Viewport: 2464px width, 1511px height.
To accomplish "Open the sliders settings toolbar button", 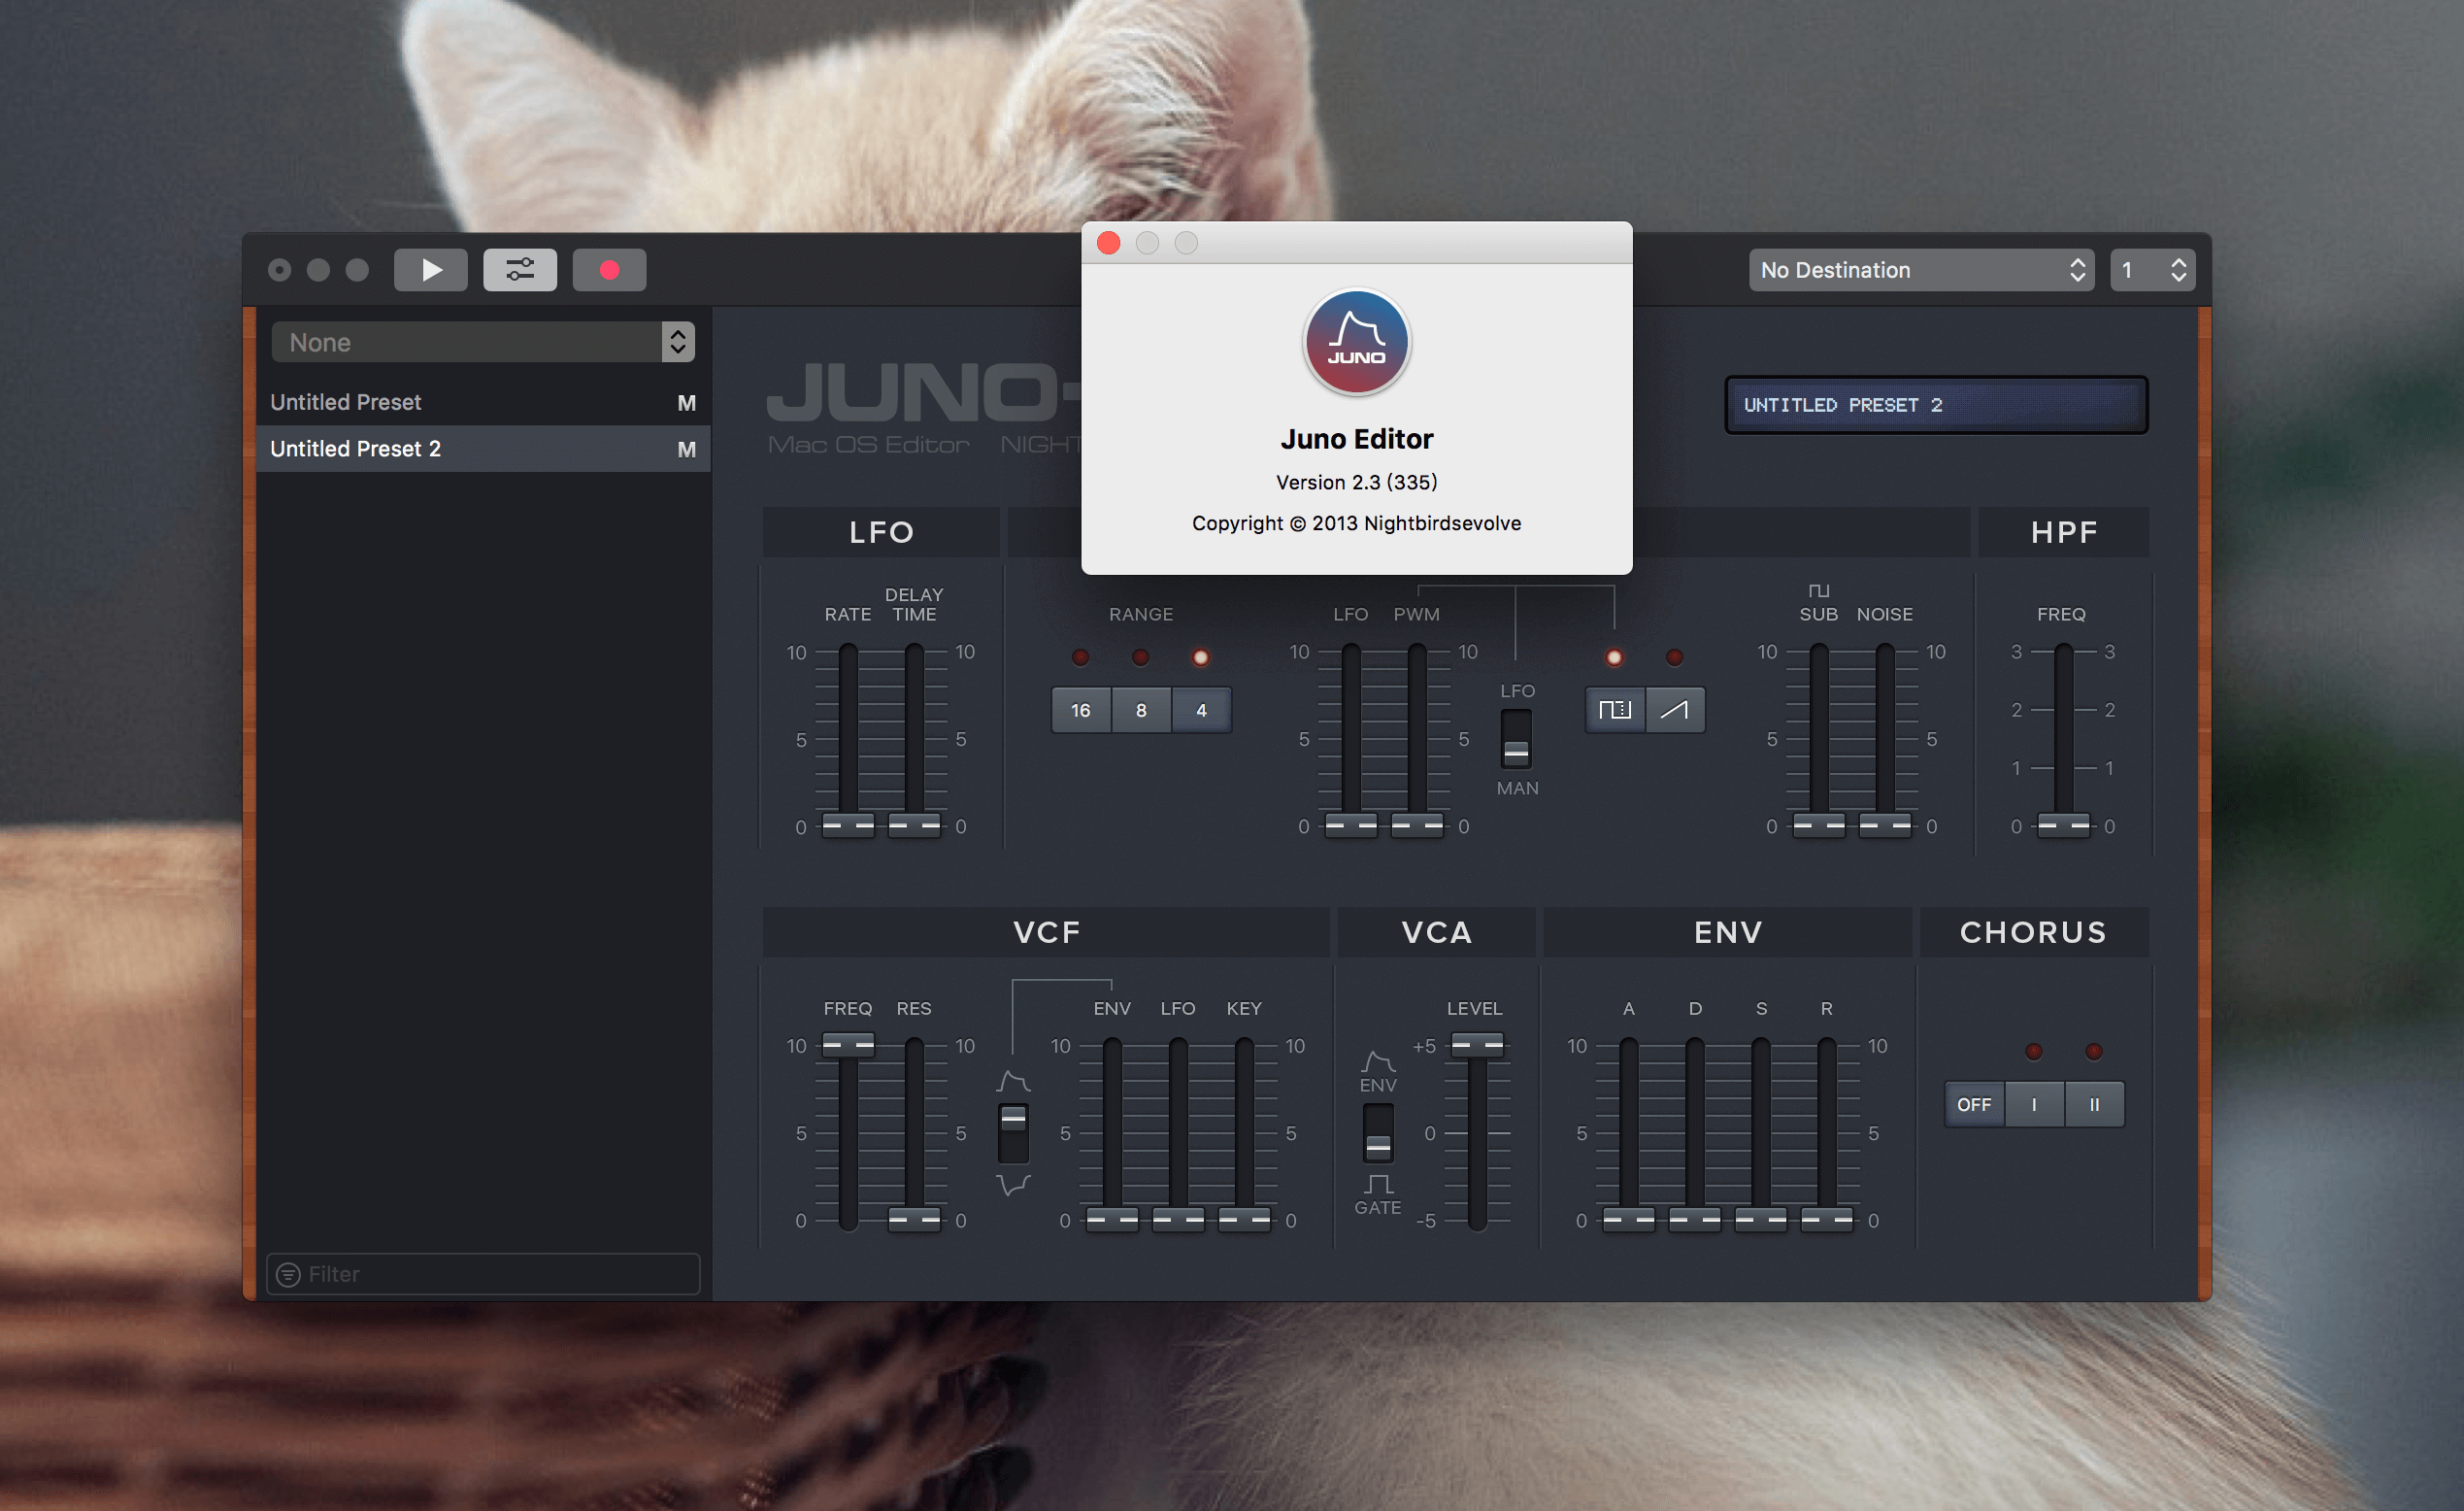I will (x=520, y=270).
